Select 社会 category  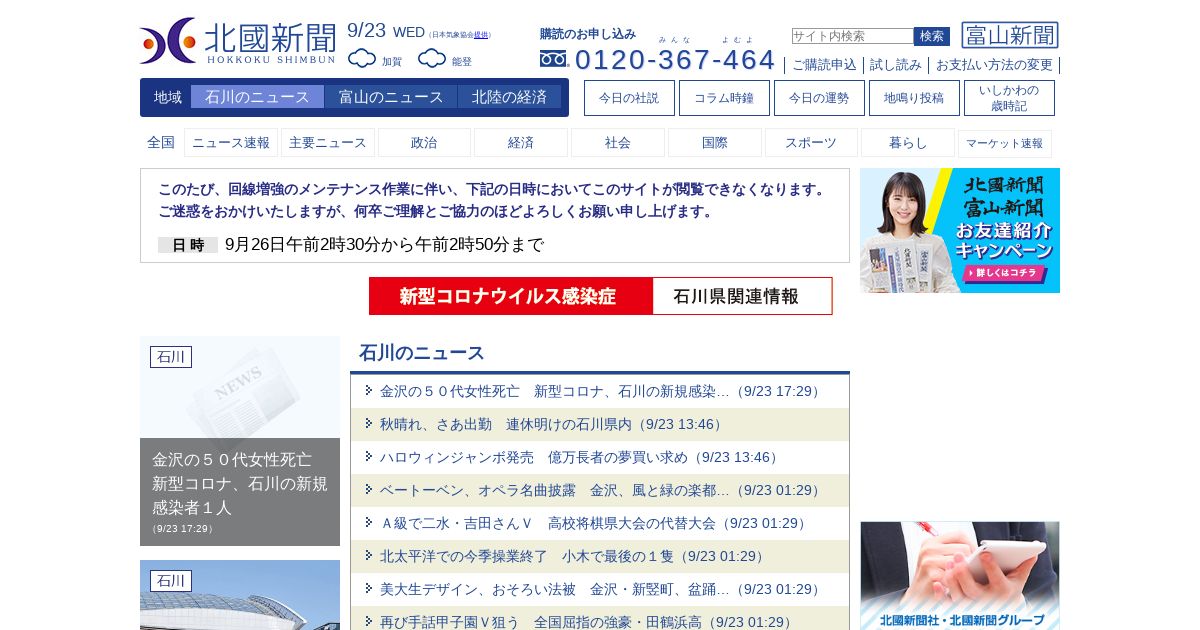(618, 143)
